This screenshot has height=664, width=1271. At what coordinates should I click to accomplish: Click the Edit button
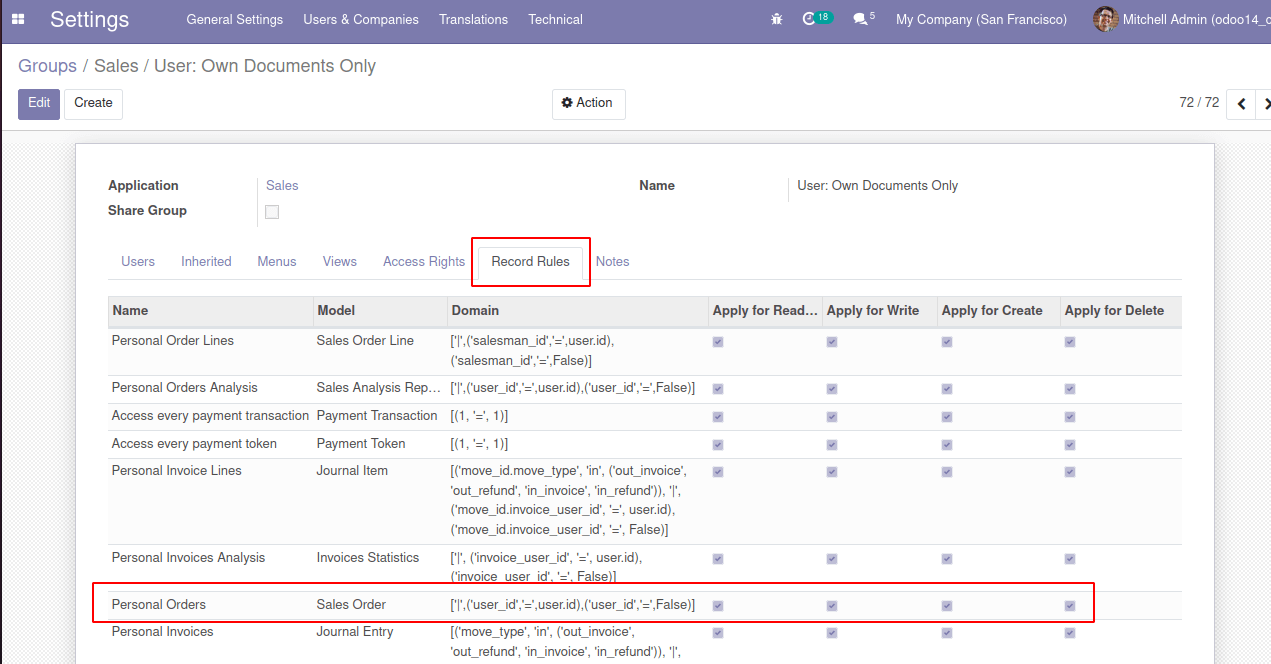(x=39, y=104)
